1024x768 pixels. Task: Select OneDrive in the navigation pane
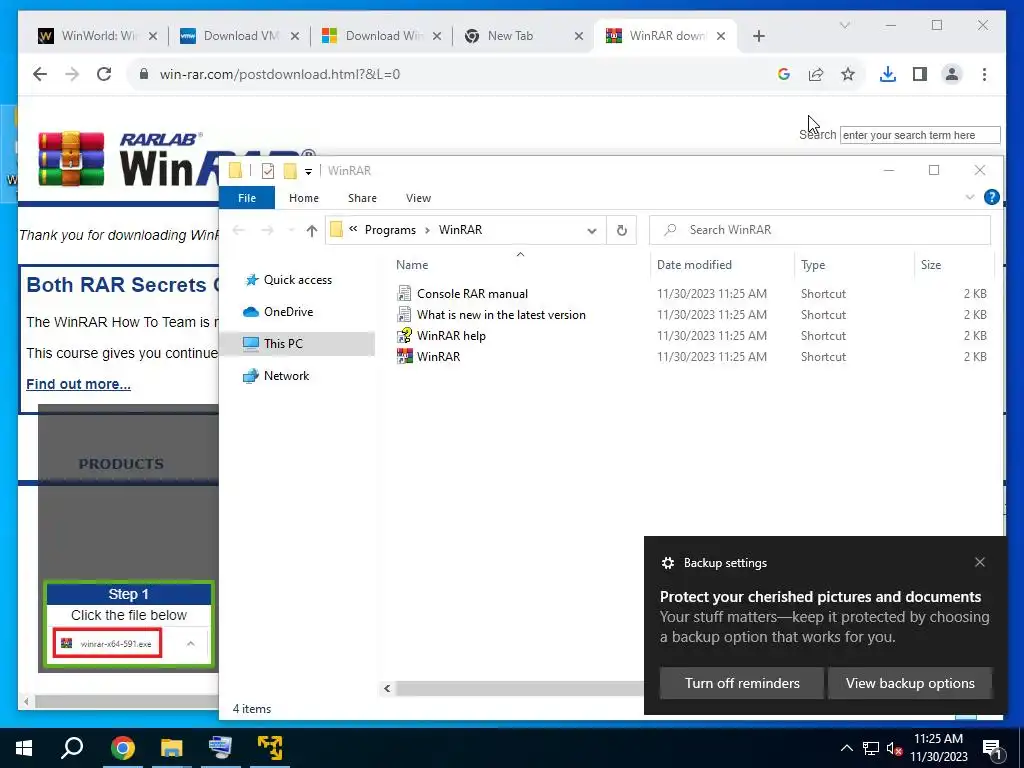coord(288,312)
